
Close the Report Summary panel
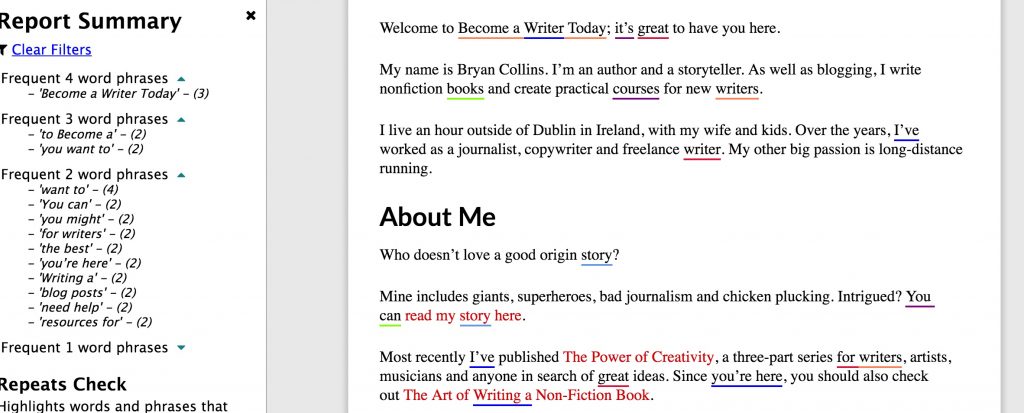click(x=251, y=16)
